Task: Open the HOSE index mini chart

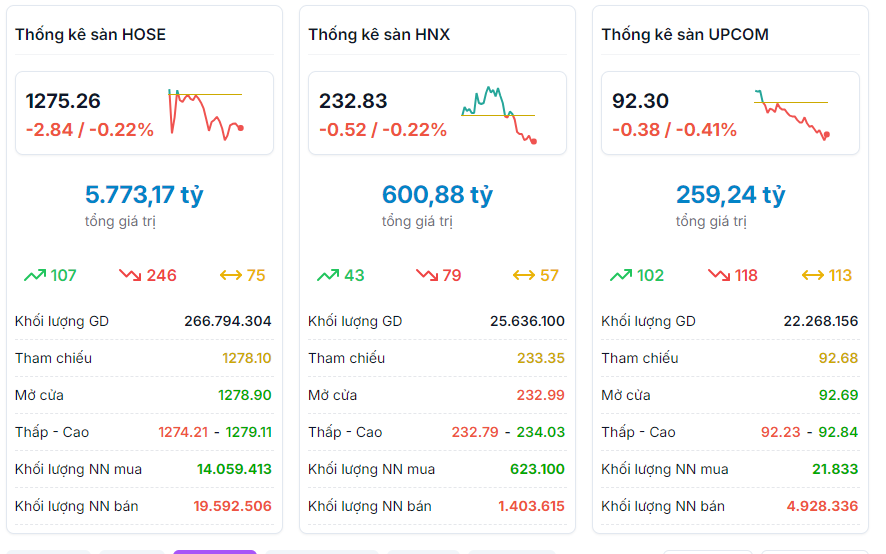Action: (x=206, y=113)
